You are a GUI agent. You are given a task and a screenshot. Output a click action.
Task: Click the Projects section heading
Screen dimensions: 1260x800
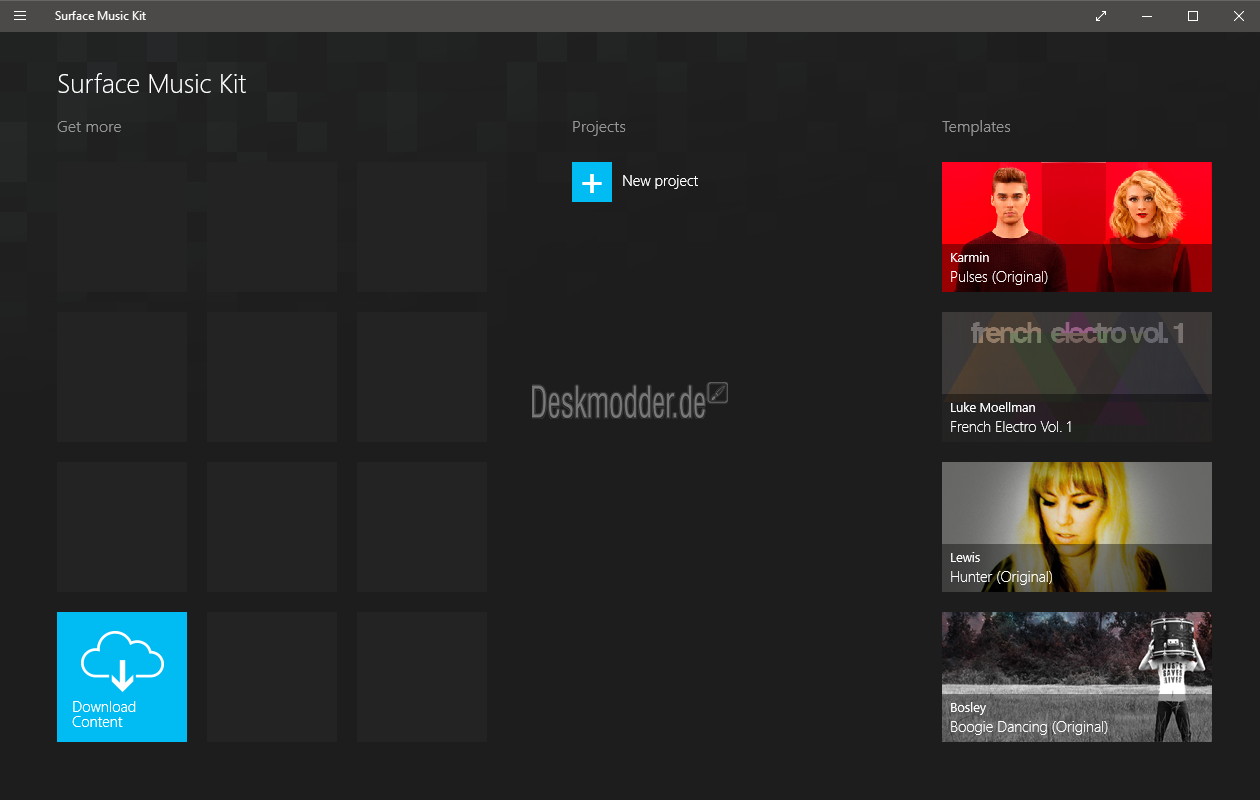pos(599,127)
